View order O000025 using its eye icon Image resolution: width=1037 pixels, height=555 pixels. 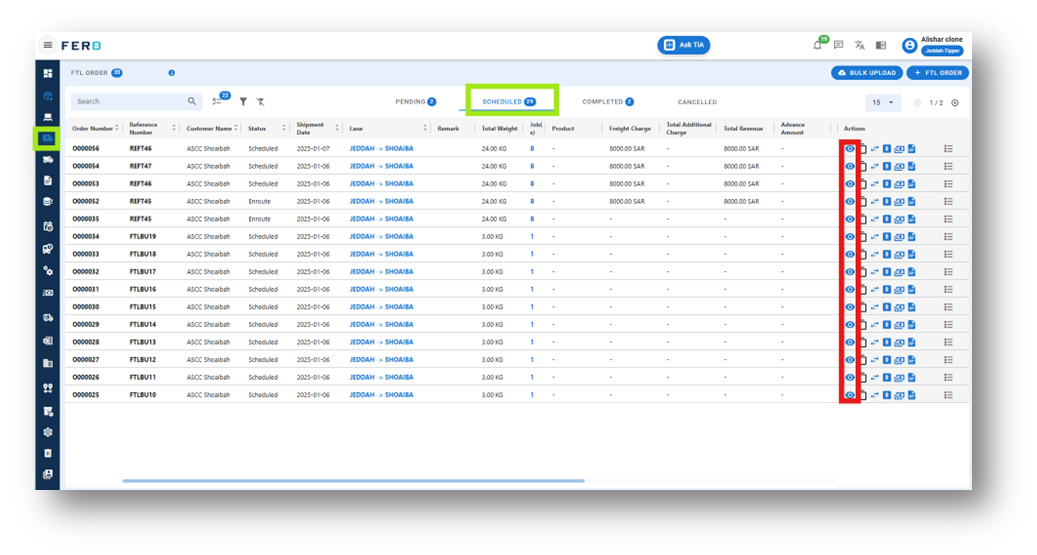(x=850, y=395)
